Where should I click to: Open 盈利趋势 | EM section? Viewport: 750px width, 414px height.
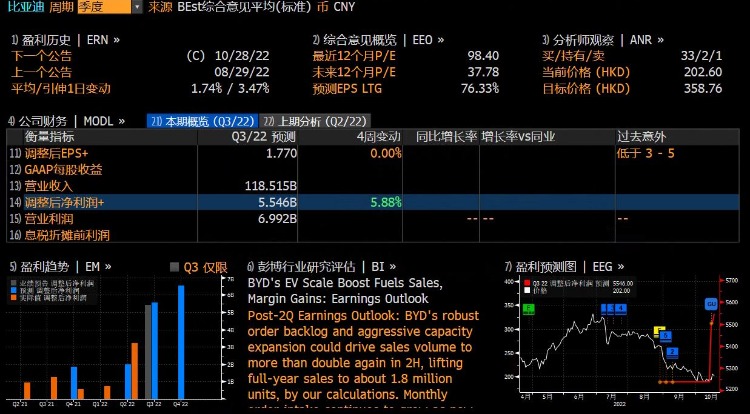[x=60, y=267]
